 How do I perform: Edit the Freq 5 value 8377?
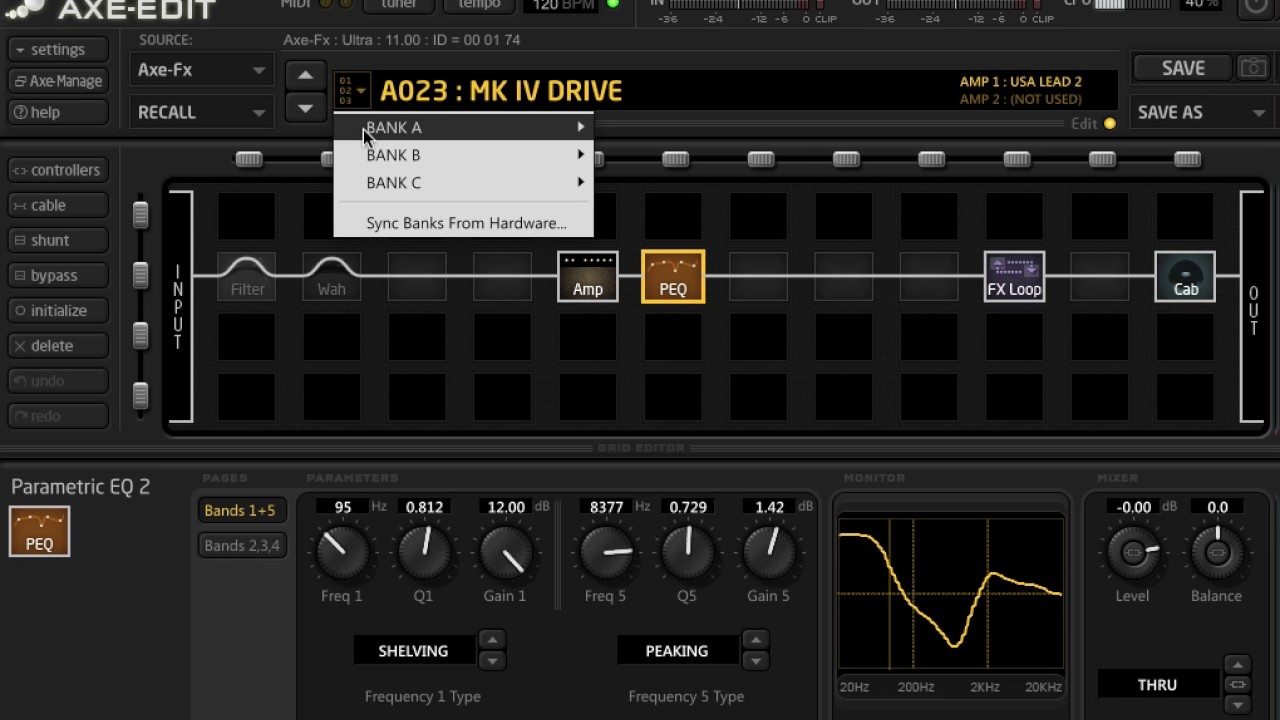click(x=606, y=507)
